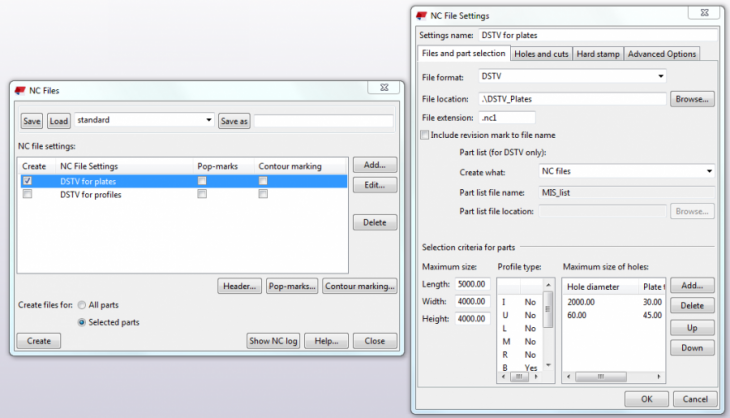The height and width of the screenshot is (418, 730).
Task: Tick Create checkbox for DSTV for profiles
Action: [27, 194]
